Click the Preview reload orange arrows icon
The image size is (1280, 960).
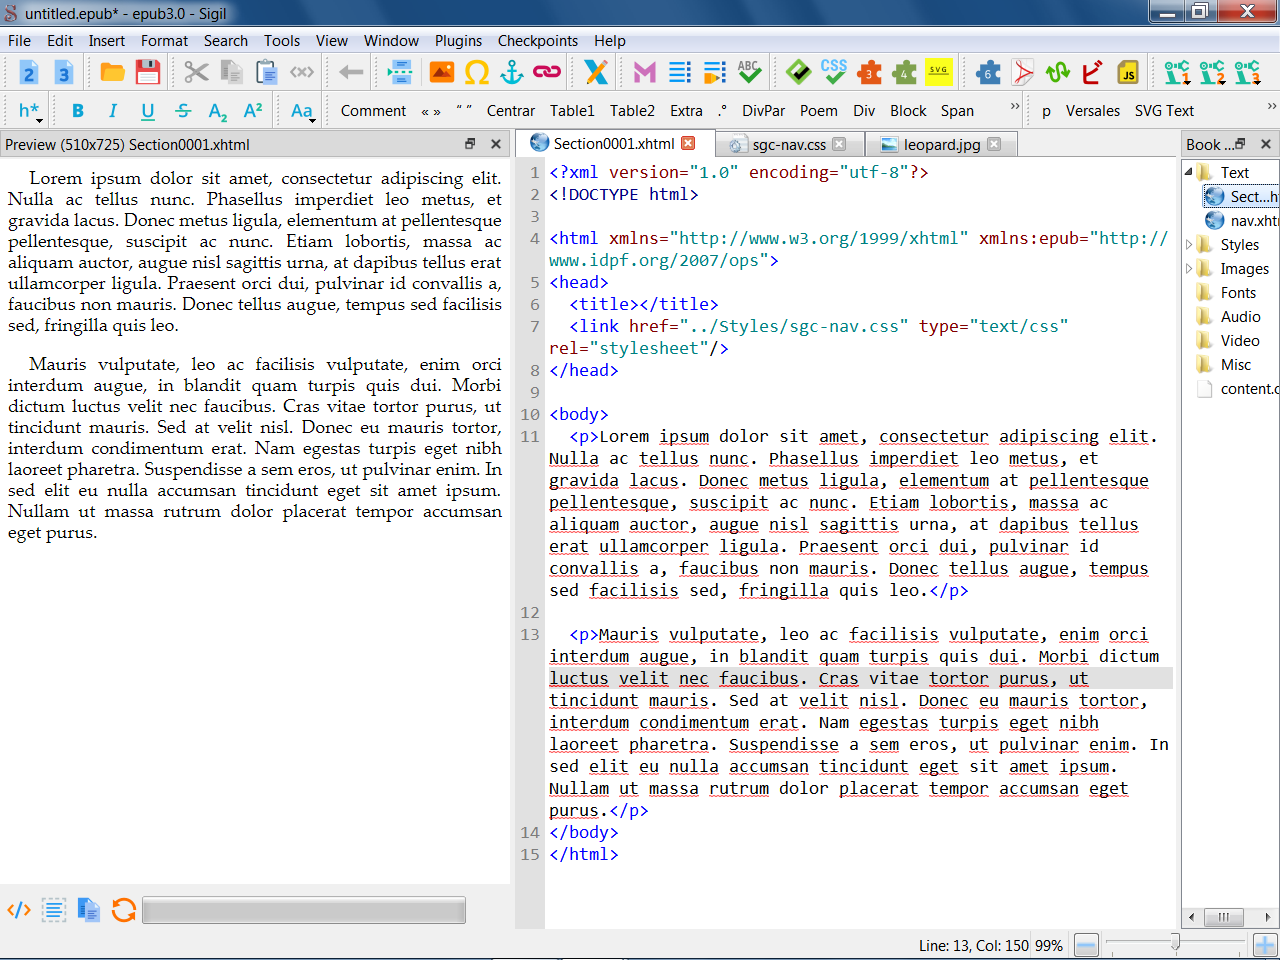pyautogui.click(x=124, y=910)
